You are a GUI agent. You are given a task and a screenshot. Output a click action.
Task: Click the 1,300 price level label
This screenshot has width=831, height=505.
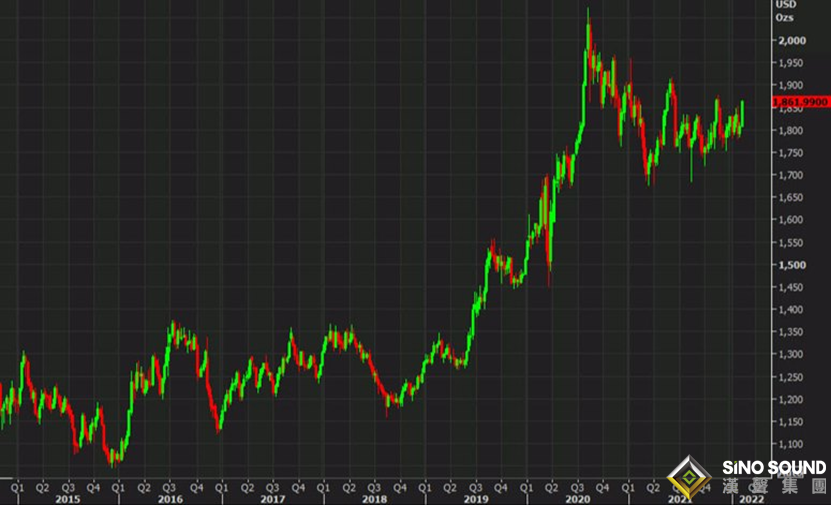pos(790,354)
